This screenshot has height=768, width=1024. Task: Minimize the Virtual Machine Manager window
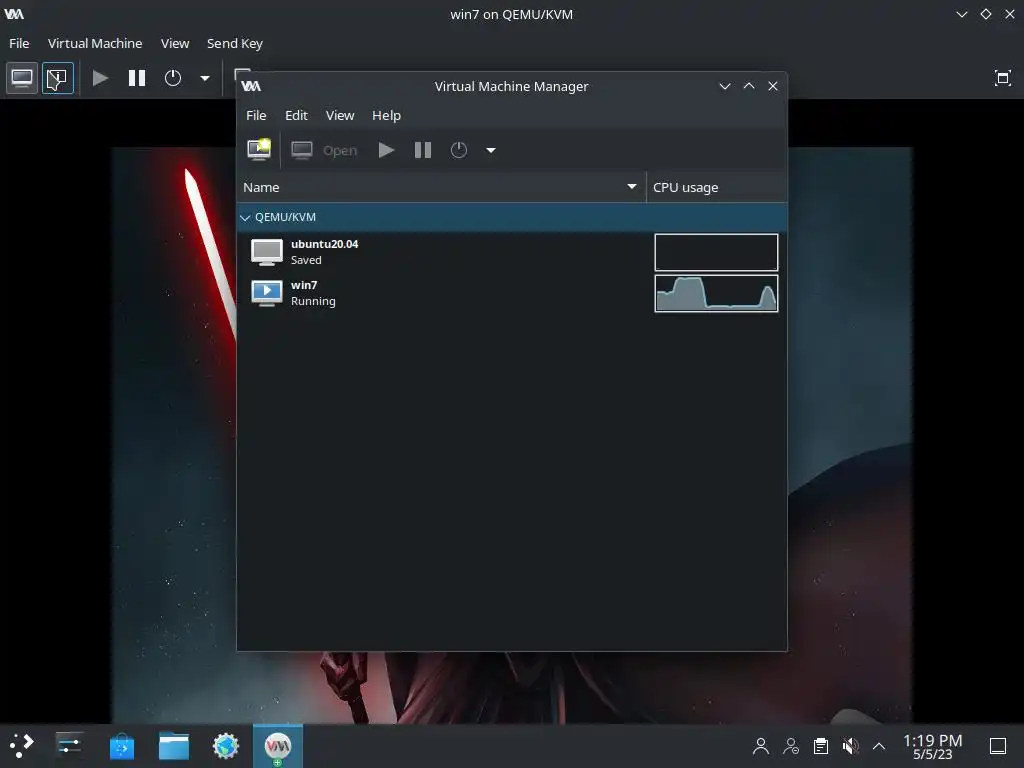coord(724,86)
